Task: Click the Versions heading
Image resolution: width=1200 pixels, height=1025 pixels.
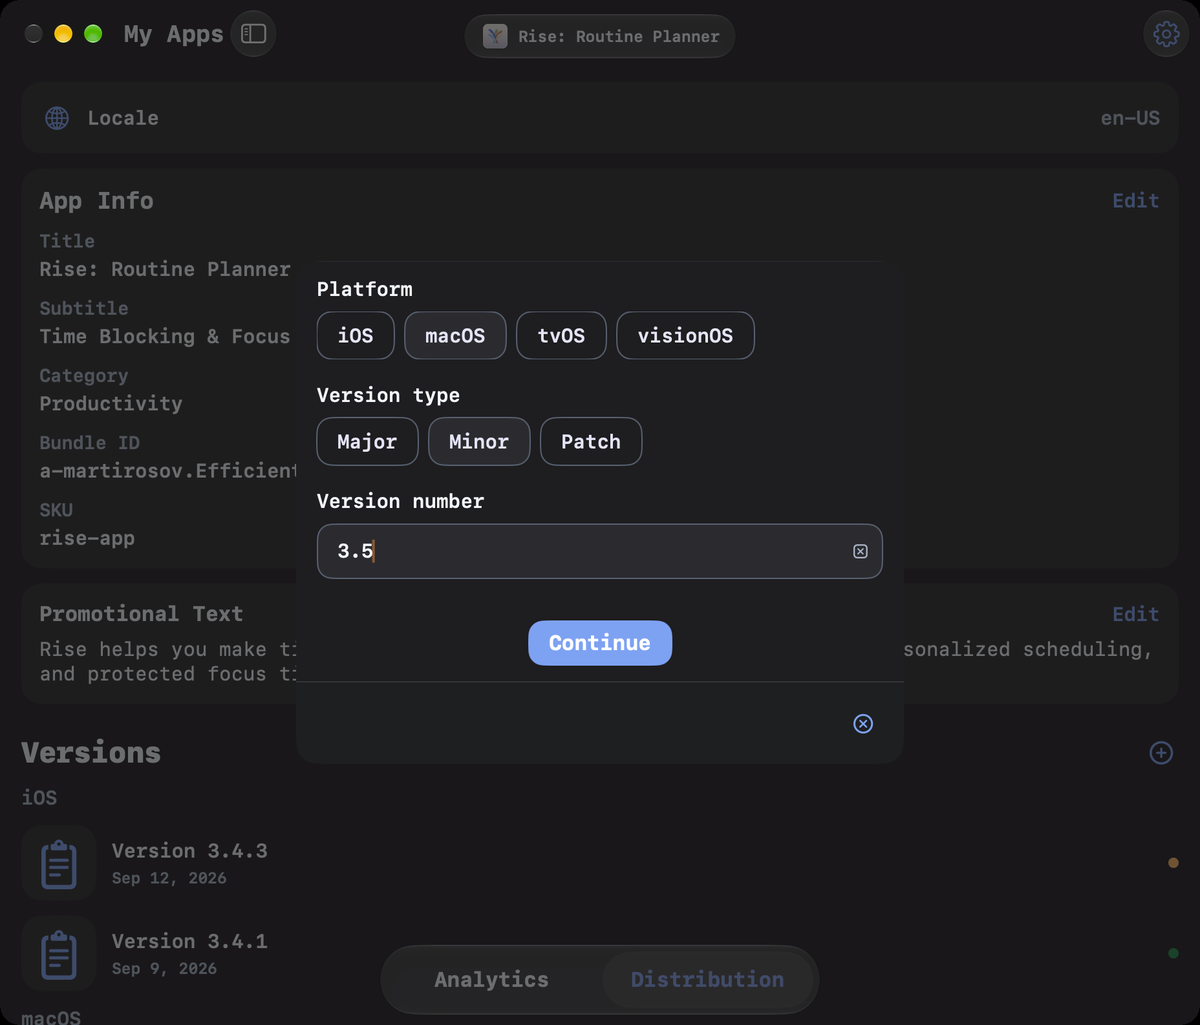Action: [x=91, y=752]
